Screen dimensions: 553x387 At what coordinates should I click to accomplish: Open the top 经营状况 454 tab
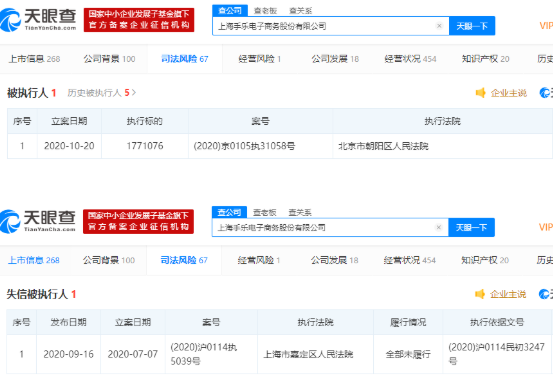(x=410, y=59)
